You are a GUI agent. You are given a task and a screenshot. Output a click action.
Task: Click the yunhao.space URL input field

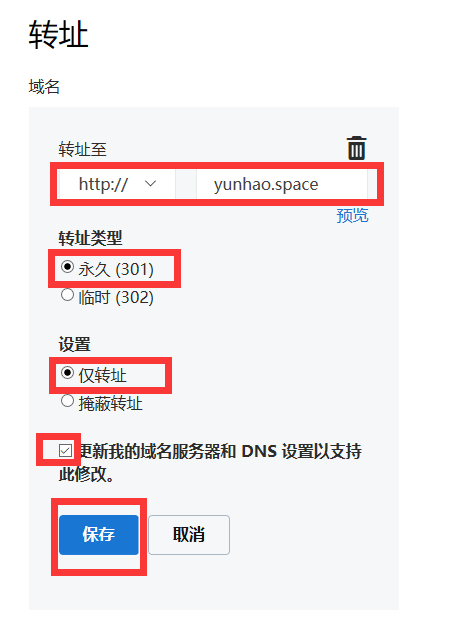pyautogui.click(x=282, y=184)
